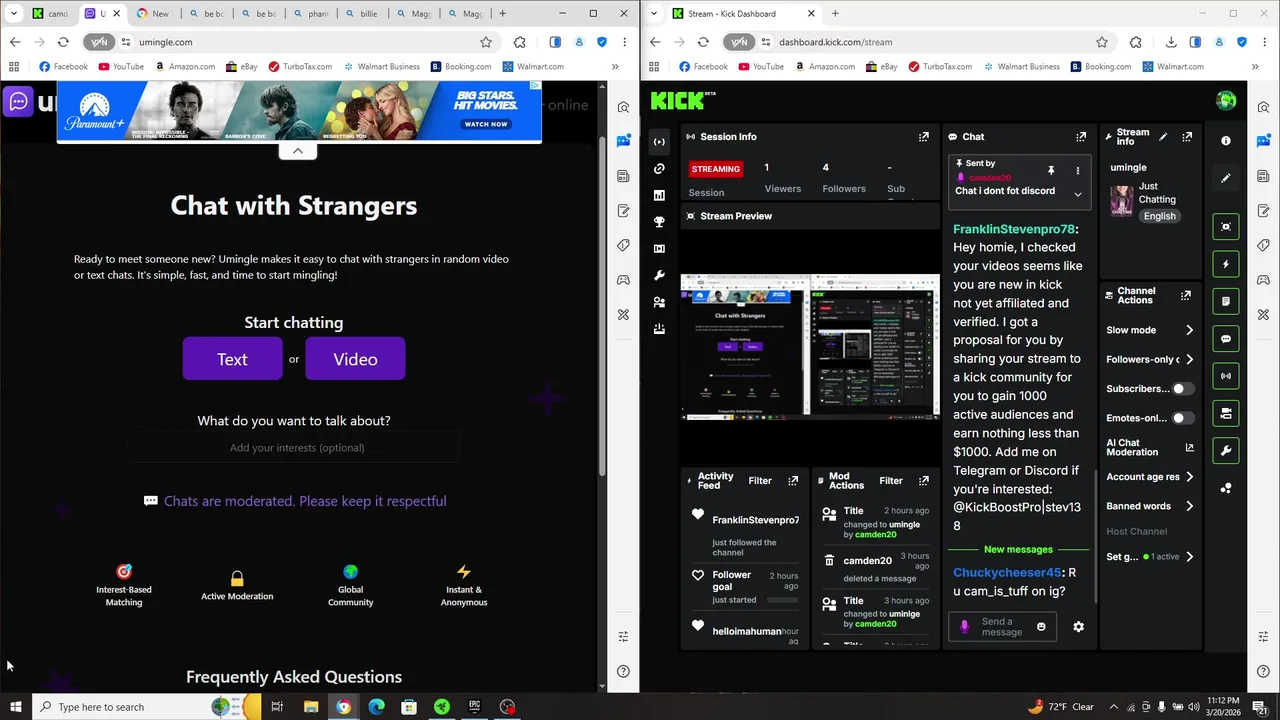The height and width of the screenshot is (720, 1280).
Task: Edit Stream info with the pencil icon
Action: [x=1162, y=136]
